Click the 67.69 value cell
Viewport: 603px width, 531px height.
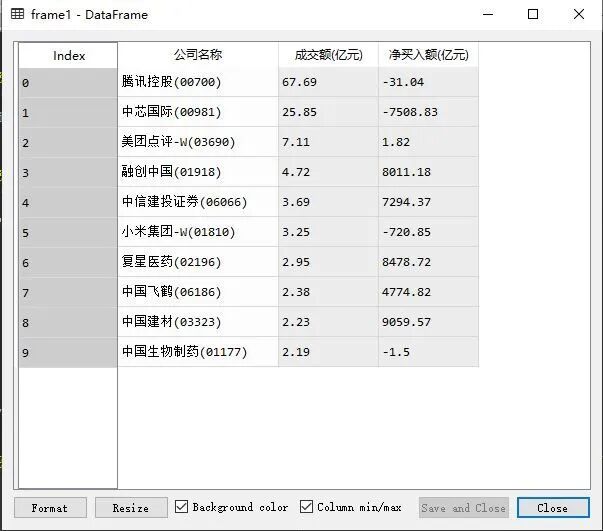tap(328, 82)
